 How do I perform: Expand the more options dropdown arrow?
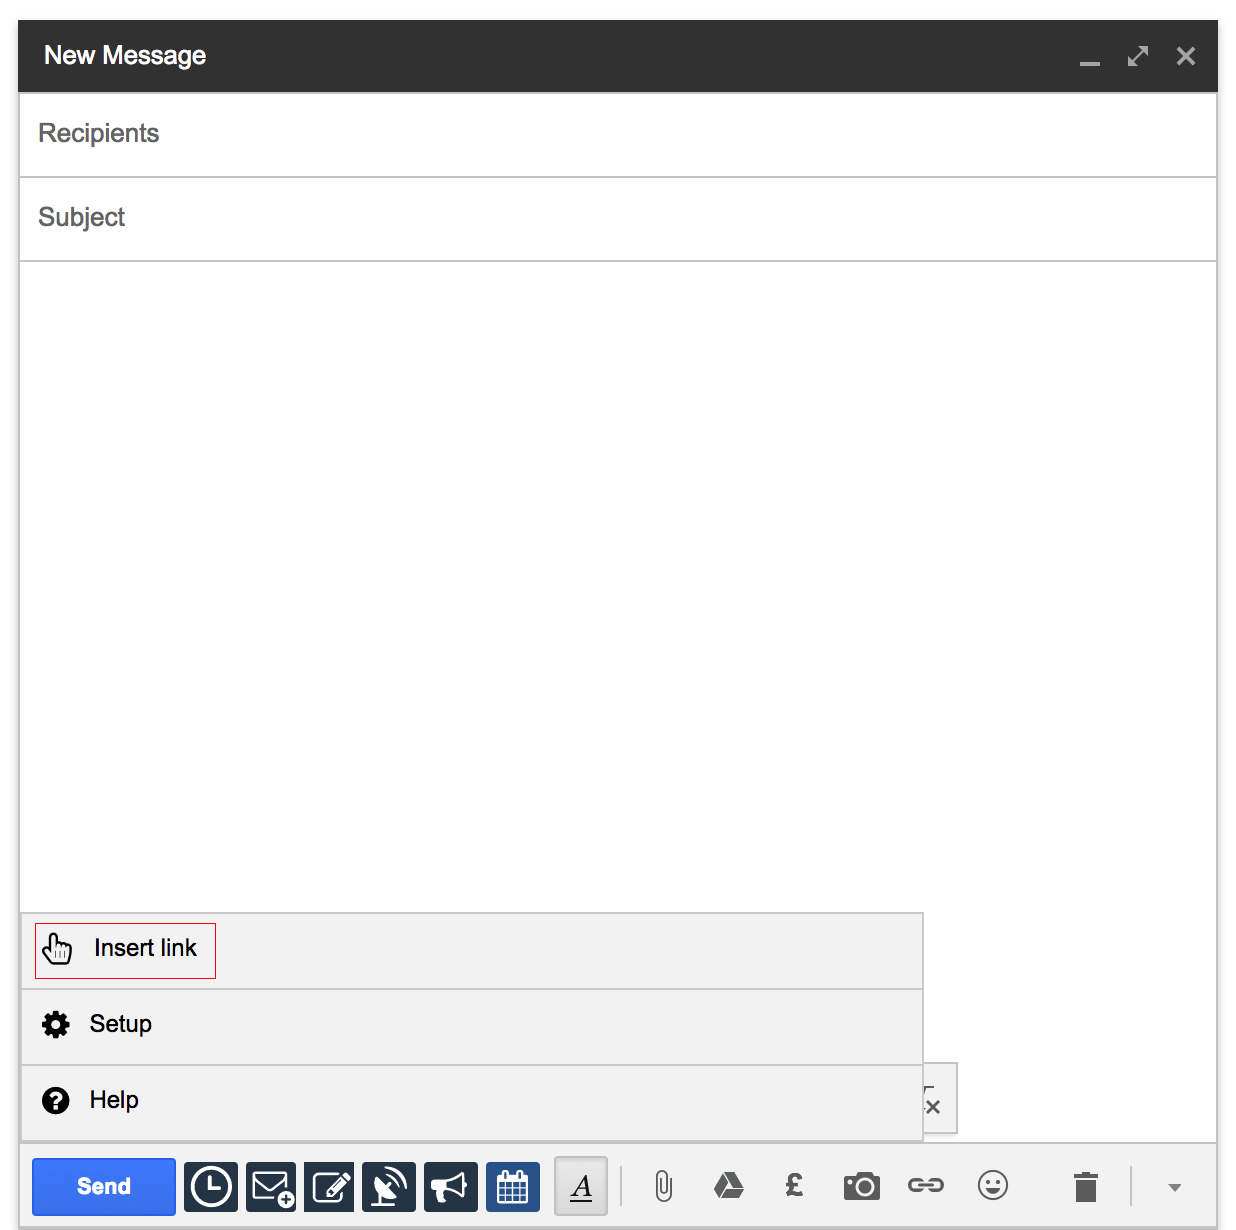[1175, 1188]
